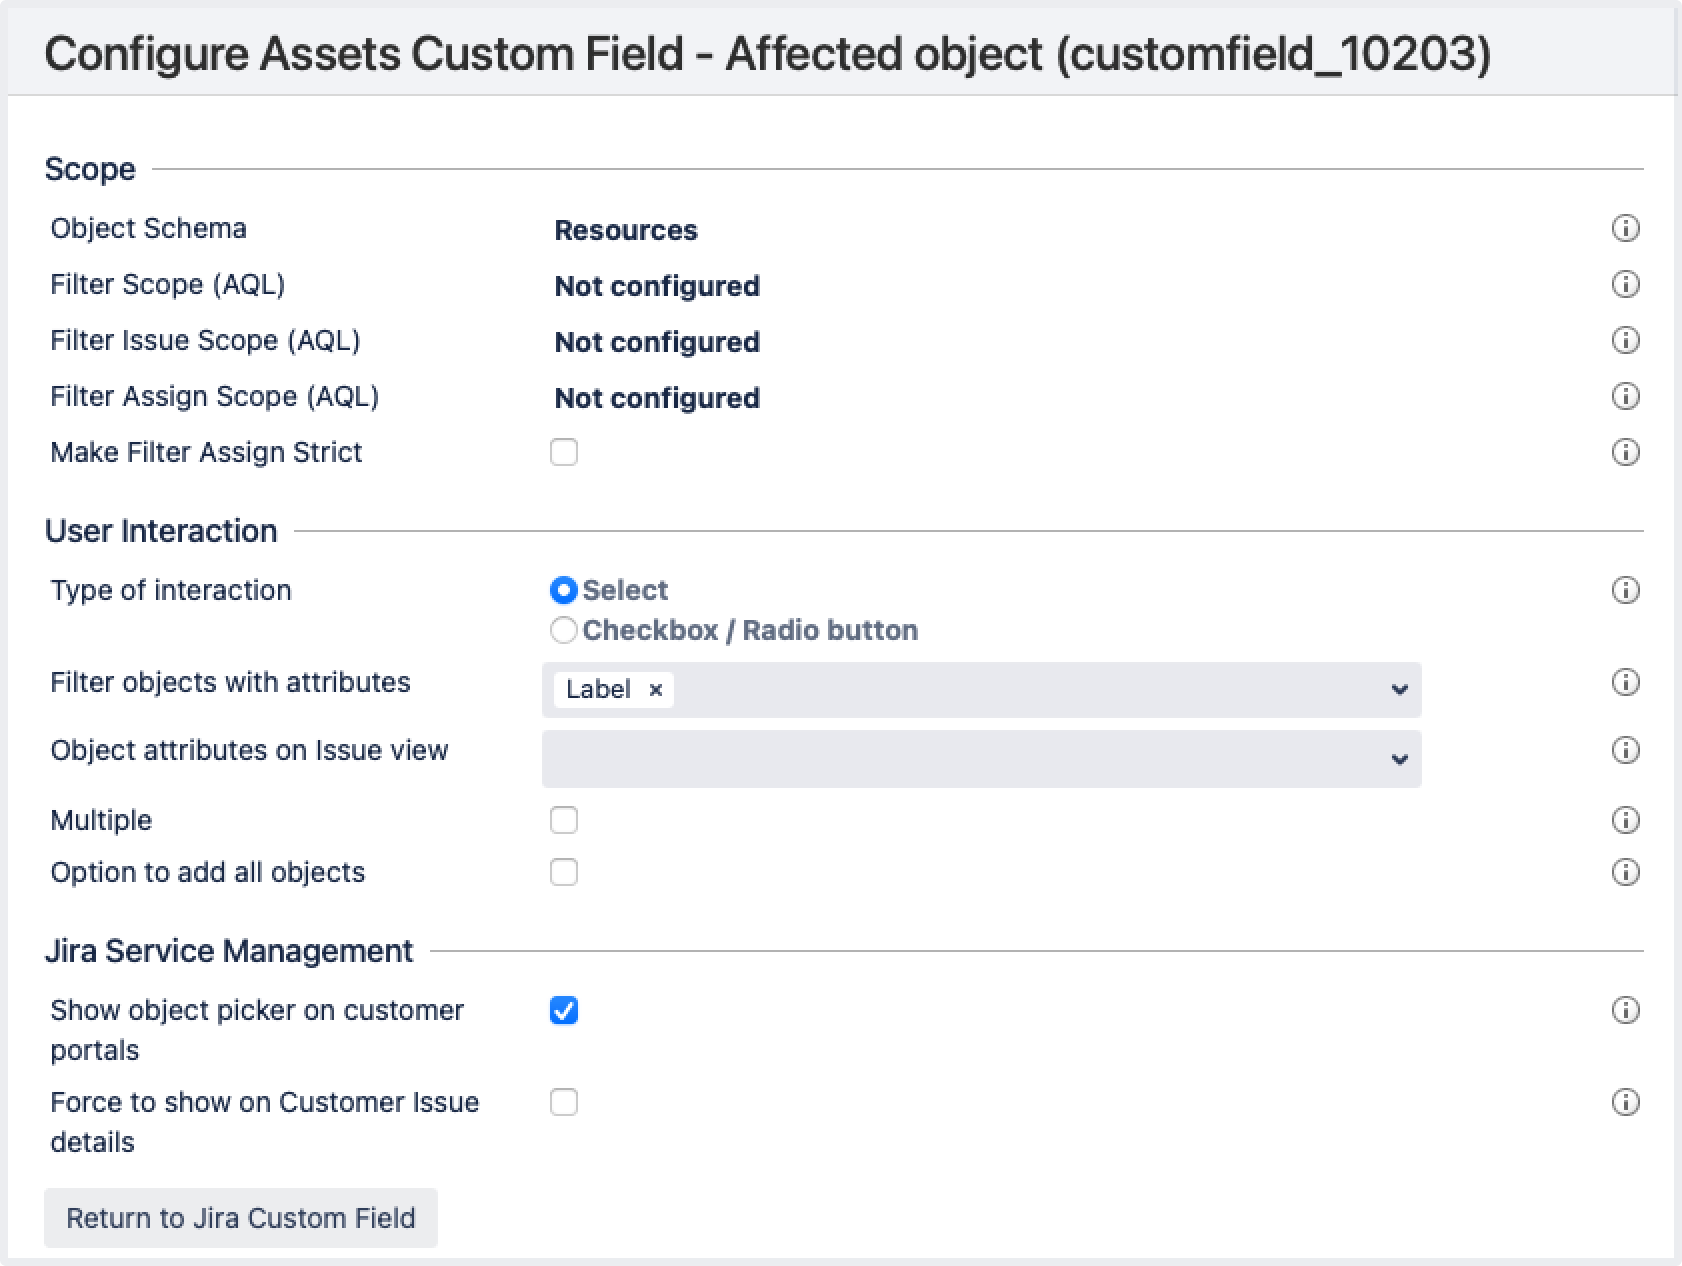
Task: Enable Make Filter Assign Strict
Action: pos(565,453)
